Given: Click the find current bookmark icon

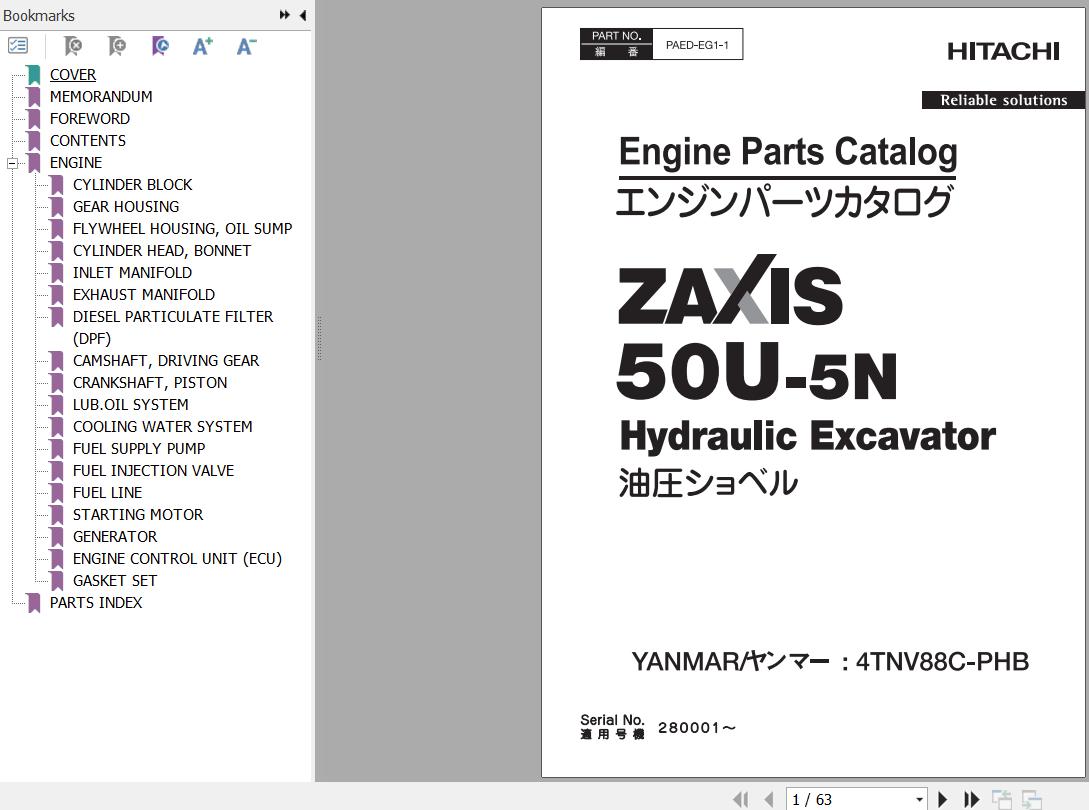Looking at the screenshot, I should click(x=160, y=46).
